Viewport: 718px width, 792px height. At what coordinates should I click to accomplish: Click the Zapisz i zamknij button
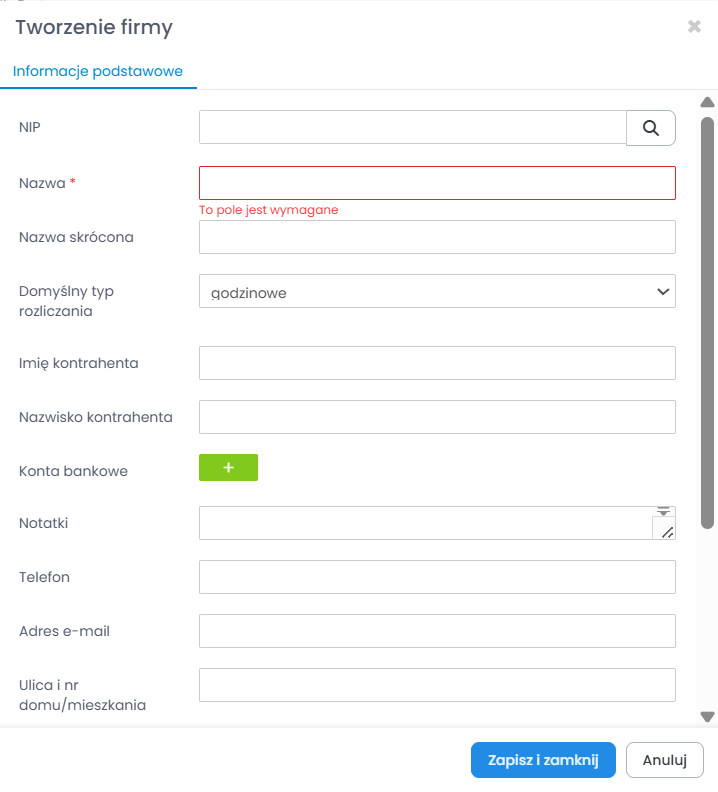point(543,760)
